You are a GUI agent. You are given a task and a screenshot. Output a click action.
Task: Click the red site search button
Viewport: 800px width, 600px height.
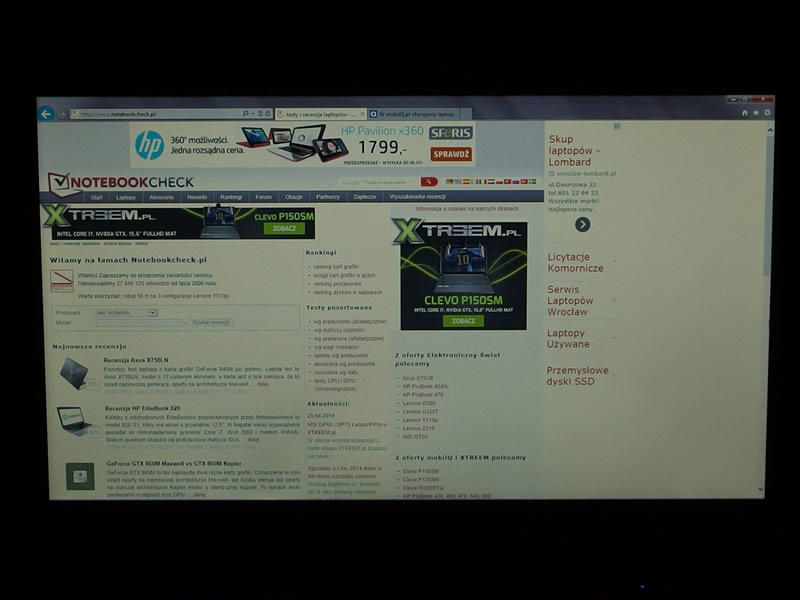(429, 182)
